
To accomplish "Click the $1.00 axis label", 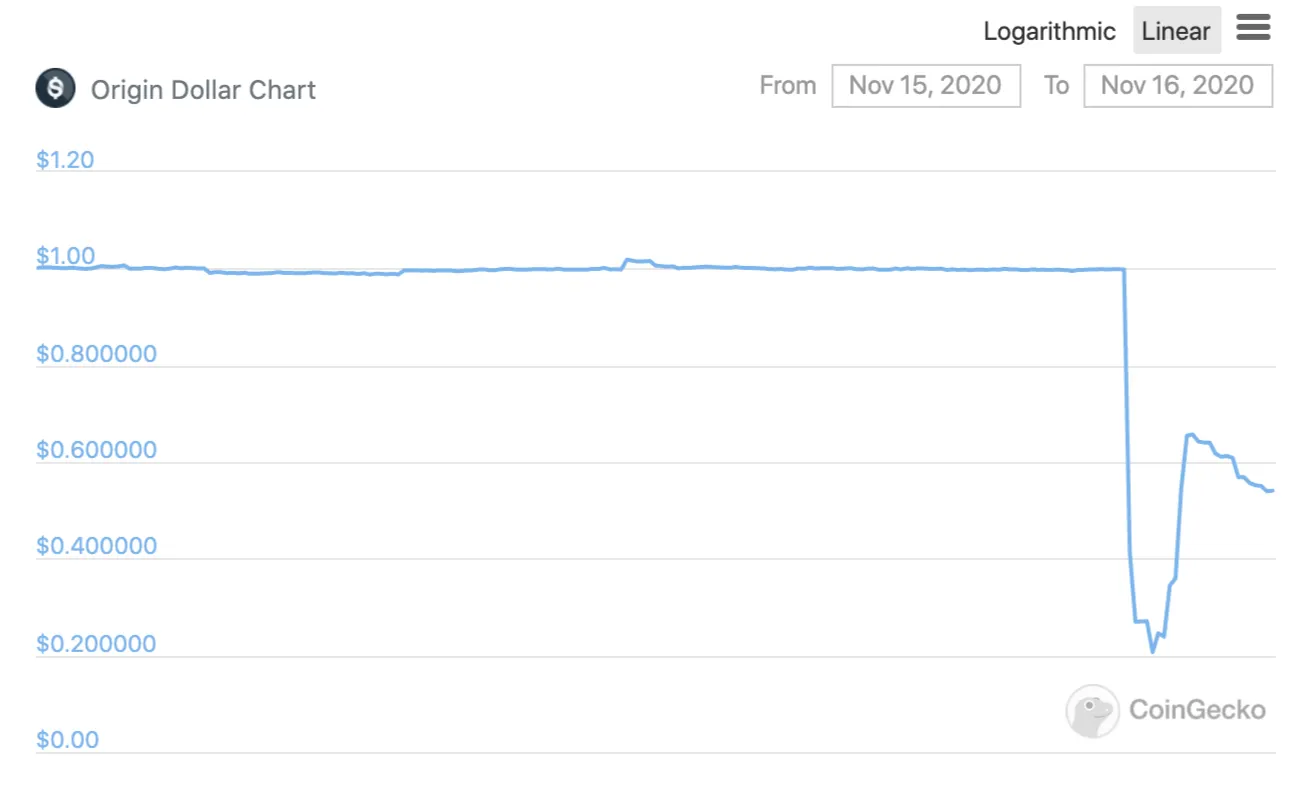I will [x=65, y=257].
